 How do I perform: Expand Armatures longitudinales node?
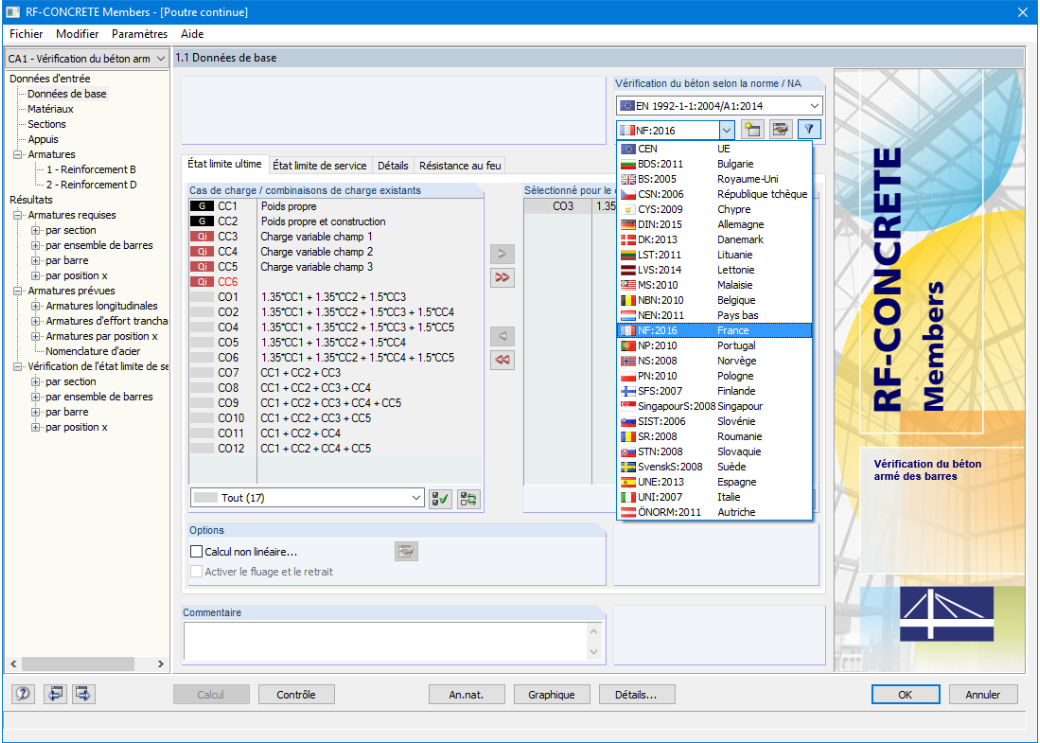35,306
